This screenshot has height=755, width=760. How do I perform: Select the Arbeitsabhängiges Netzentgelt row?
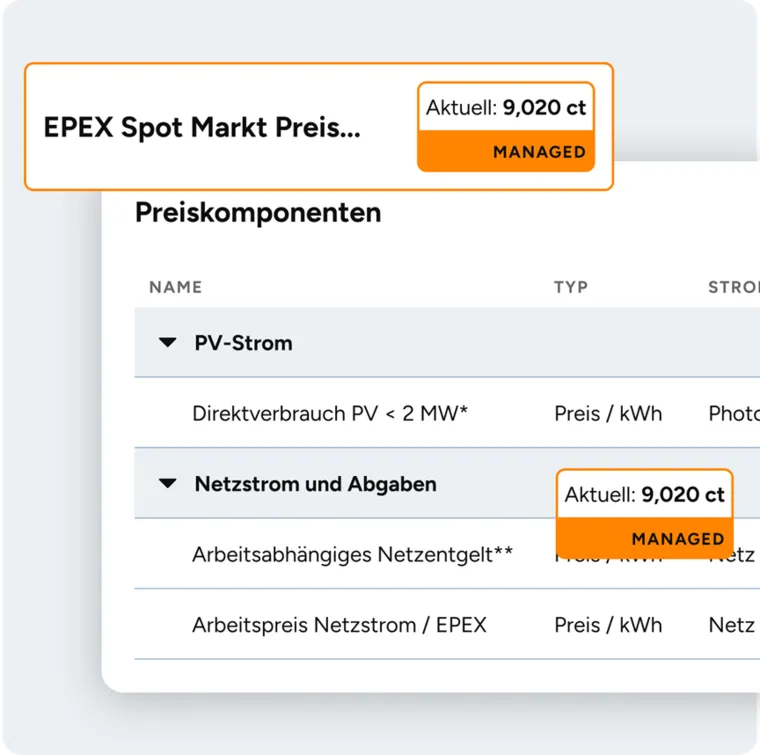352,554
